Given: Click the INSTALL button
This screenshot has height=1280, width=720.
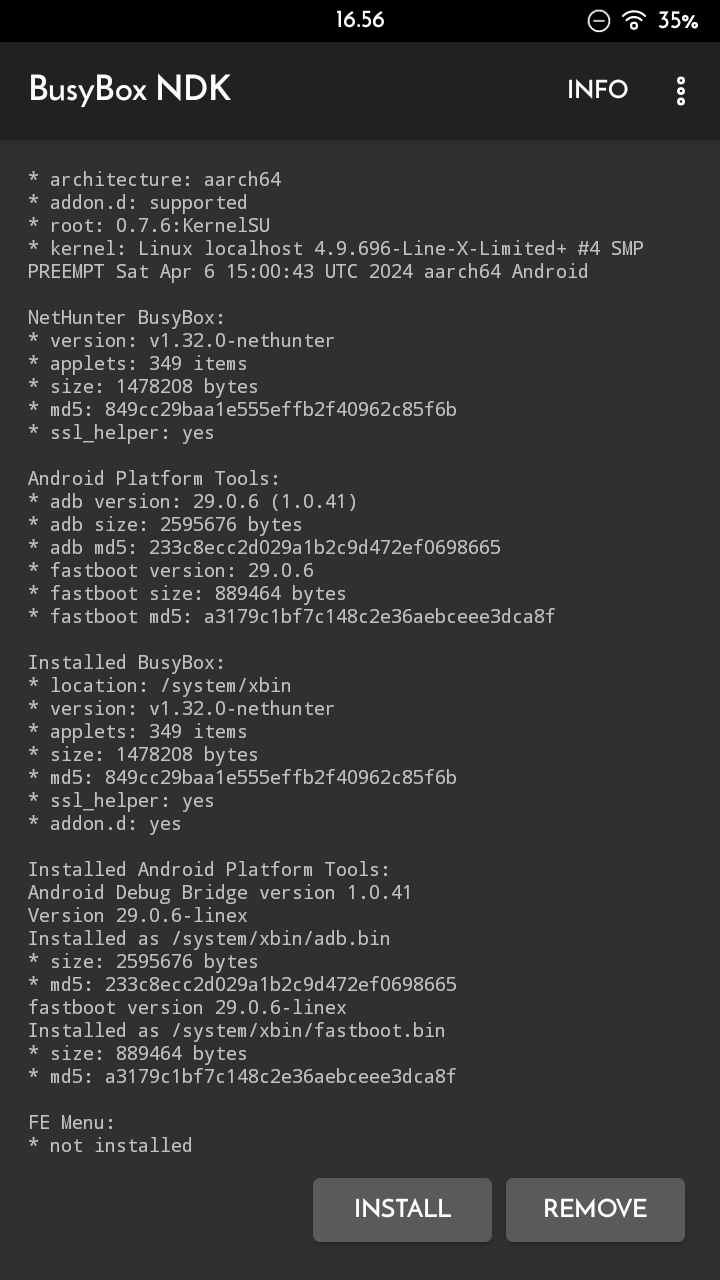Looking at the screenshot, I should (x=402, y=1209).
